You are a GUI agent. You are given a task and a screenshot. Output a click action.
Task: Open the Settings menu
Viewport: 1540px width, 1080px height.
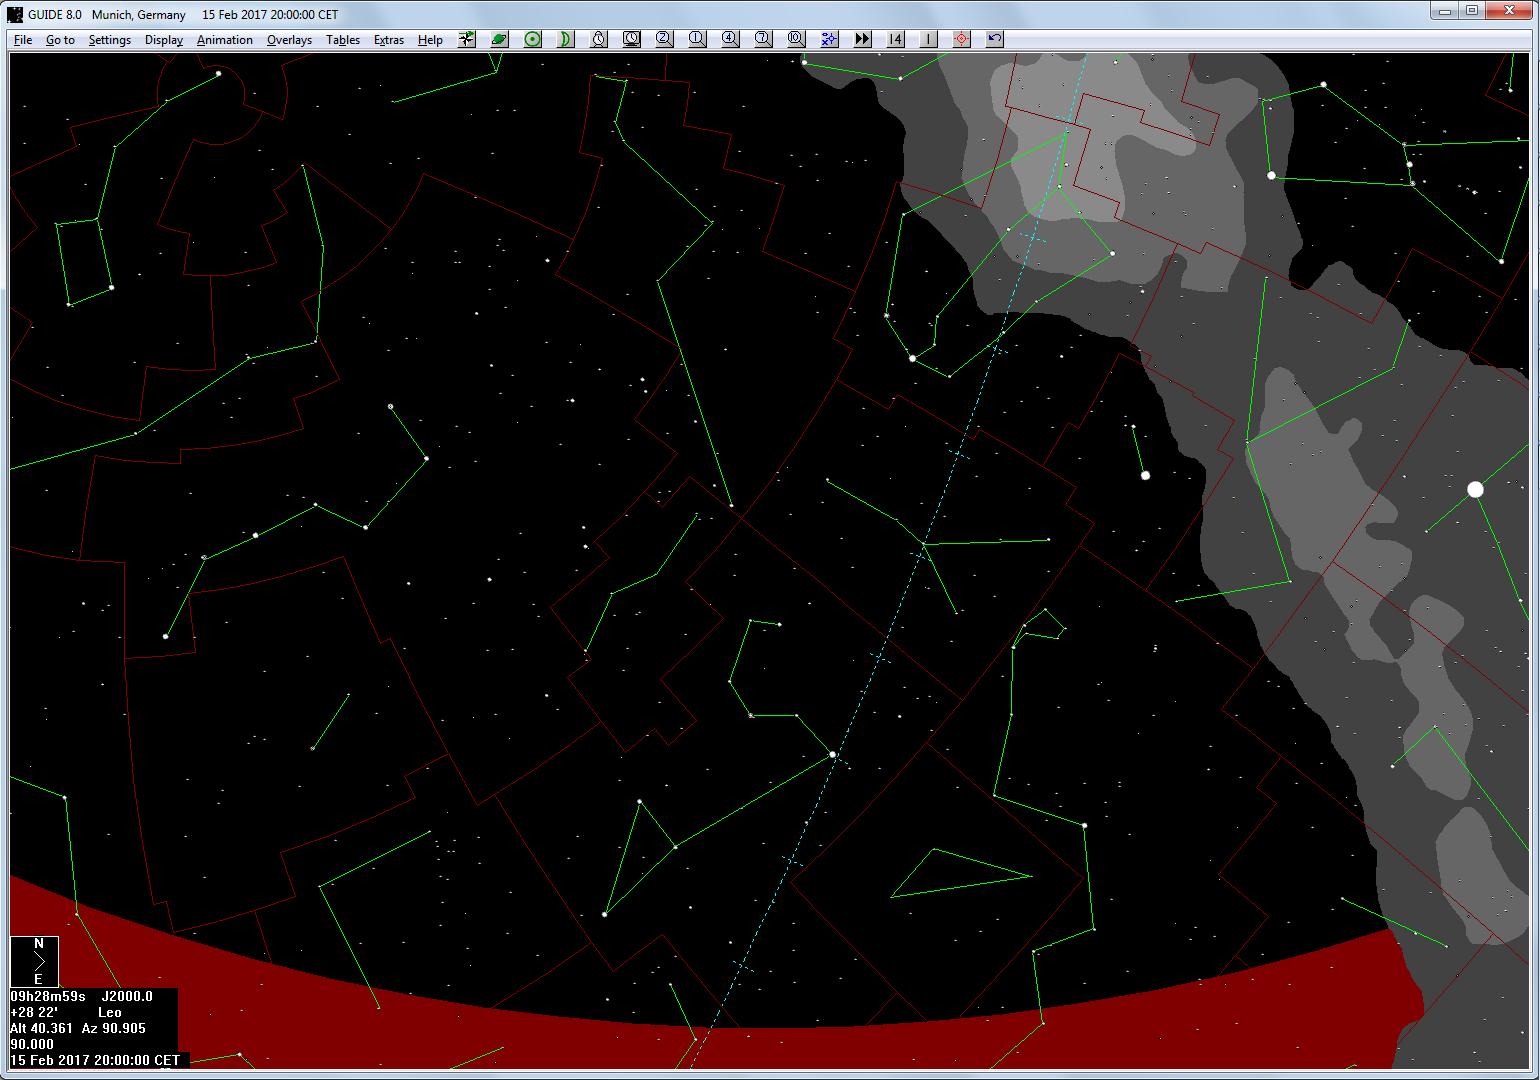point(110,40)
